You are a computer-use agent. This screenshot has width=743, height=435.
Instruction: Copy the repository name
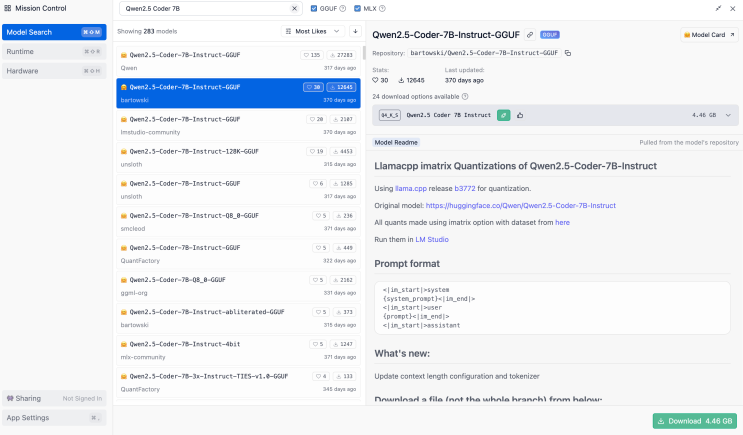tap(568, 53)
